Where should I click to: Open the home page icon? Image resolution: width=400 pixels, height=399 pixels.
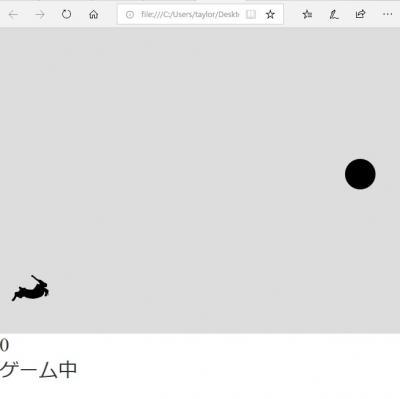94,14
